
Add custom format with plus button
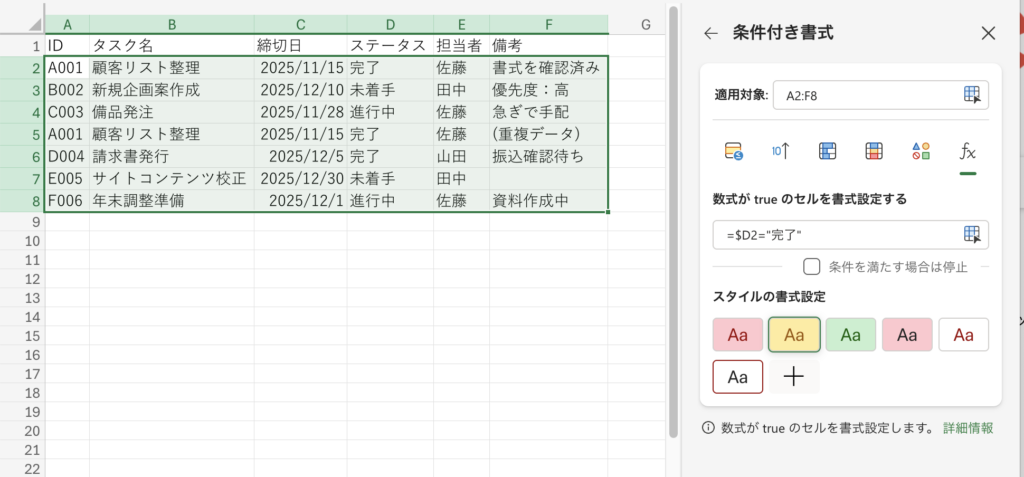click(794, 377)
